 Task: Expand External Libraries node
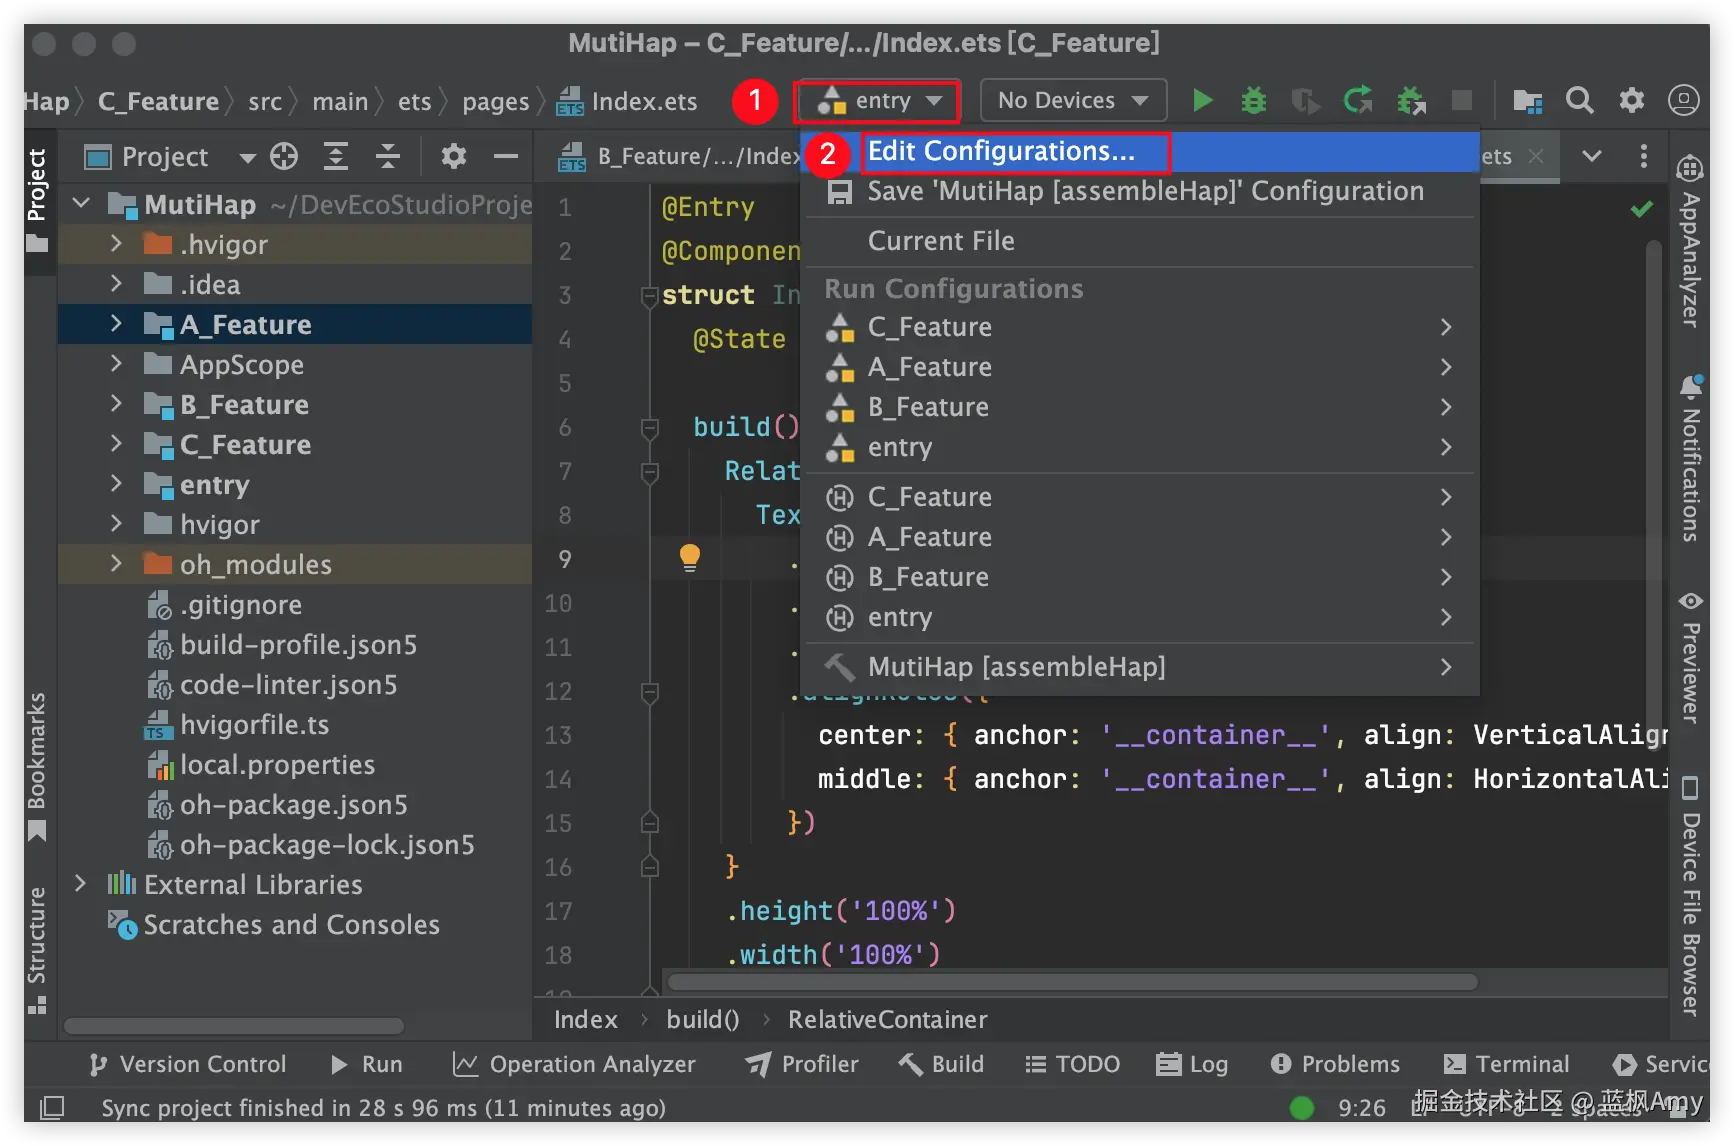[x=81, y=884]
